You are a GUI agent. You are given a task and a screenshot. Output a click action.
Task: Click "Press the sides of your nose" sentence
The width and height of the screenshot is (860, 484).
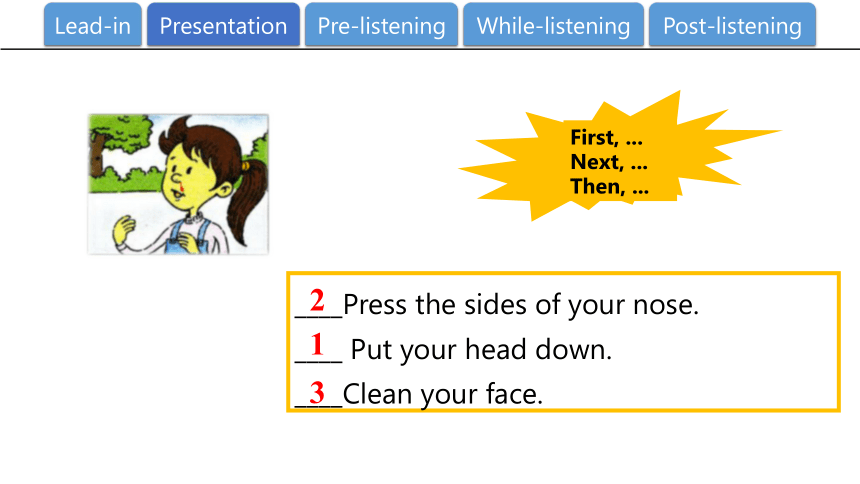click(521, 305)
